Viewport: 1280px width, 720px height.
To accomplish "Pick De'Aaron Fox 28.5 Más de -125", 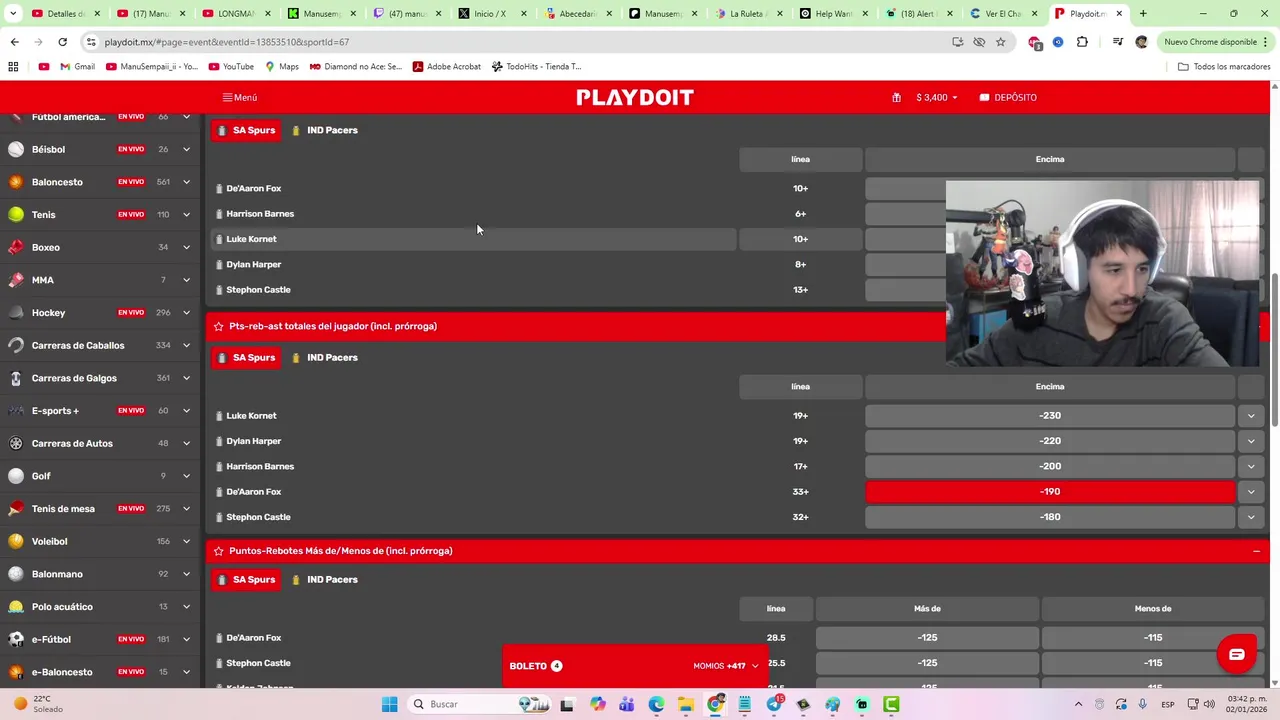I will 927,638.
